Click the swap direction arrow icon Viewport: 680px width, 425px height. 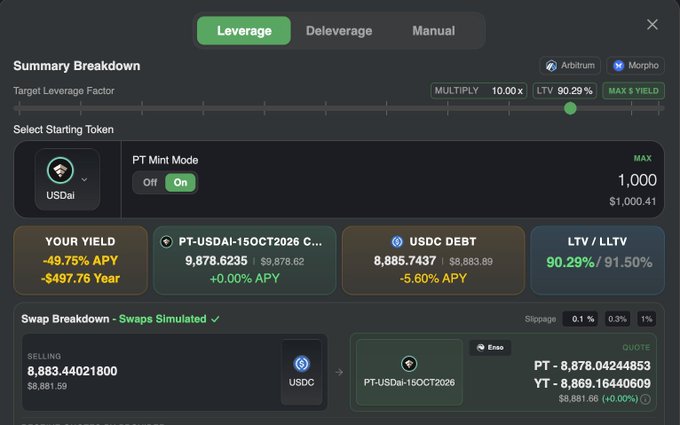tap(339, 372)
